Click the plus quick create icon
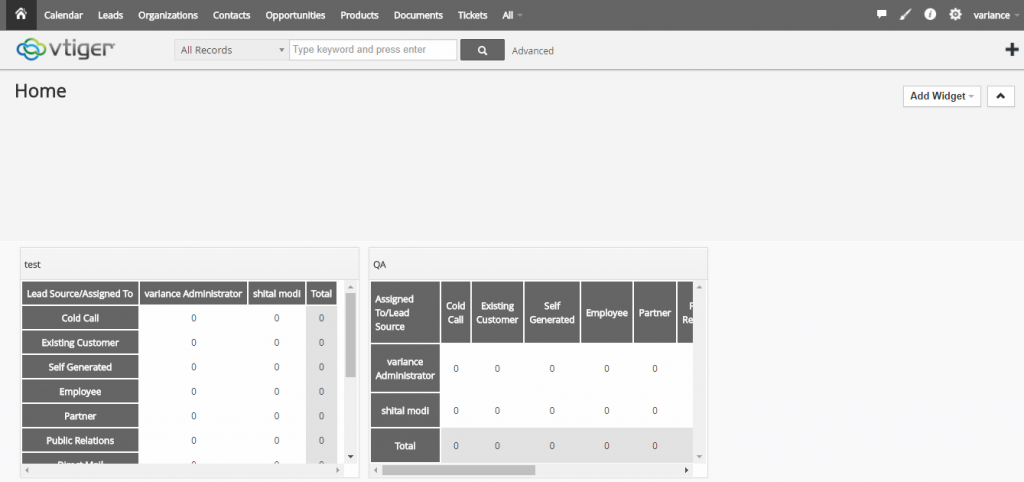 [x=1011, y=49]
